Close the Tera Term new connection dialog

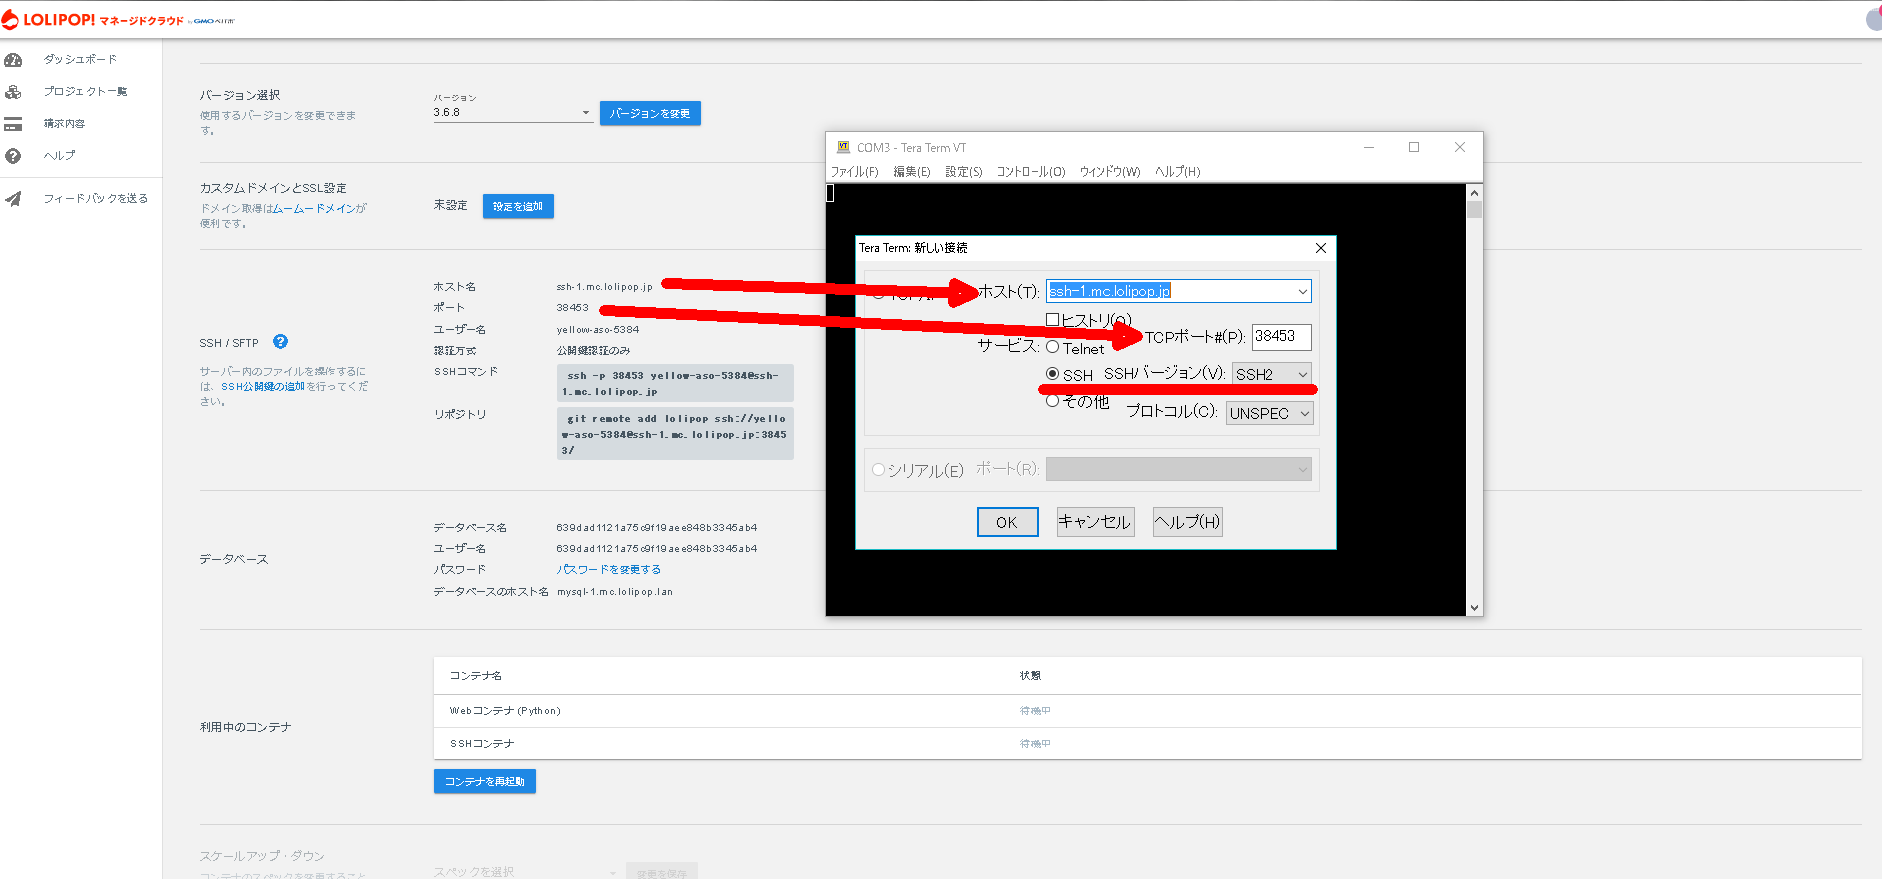click(1321, 248)
